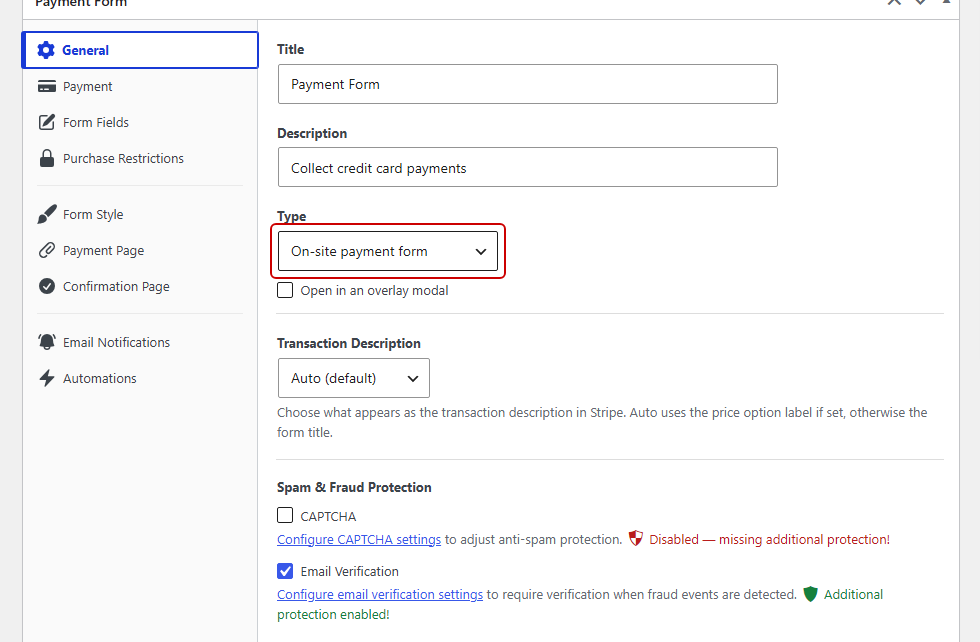Click the Purchase Restrictions lock icon

click(x=47, y=158)
